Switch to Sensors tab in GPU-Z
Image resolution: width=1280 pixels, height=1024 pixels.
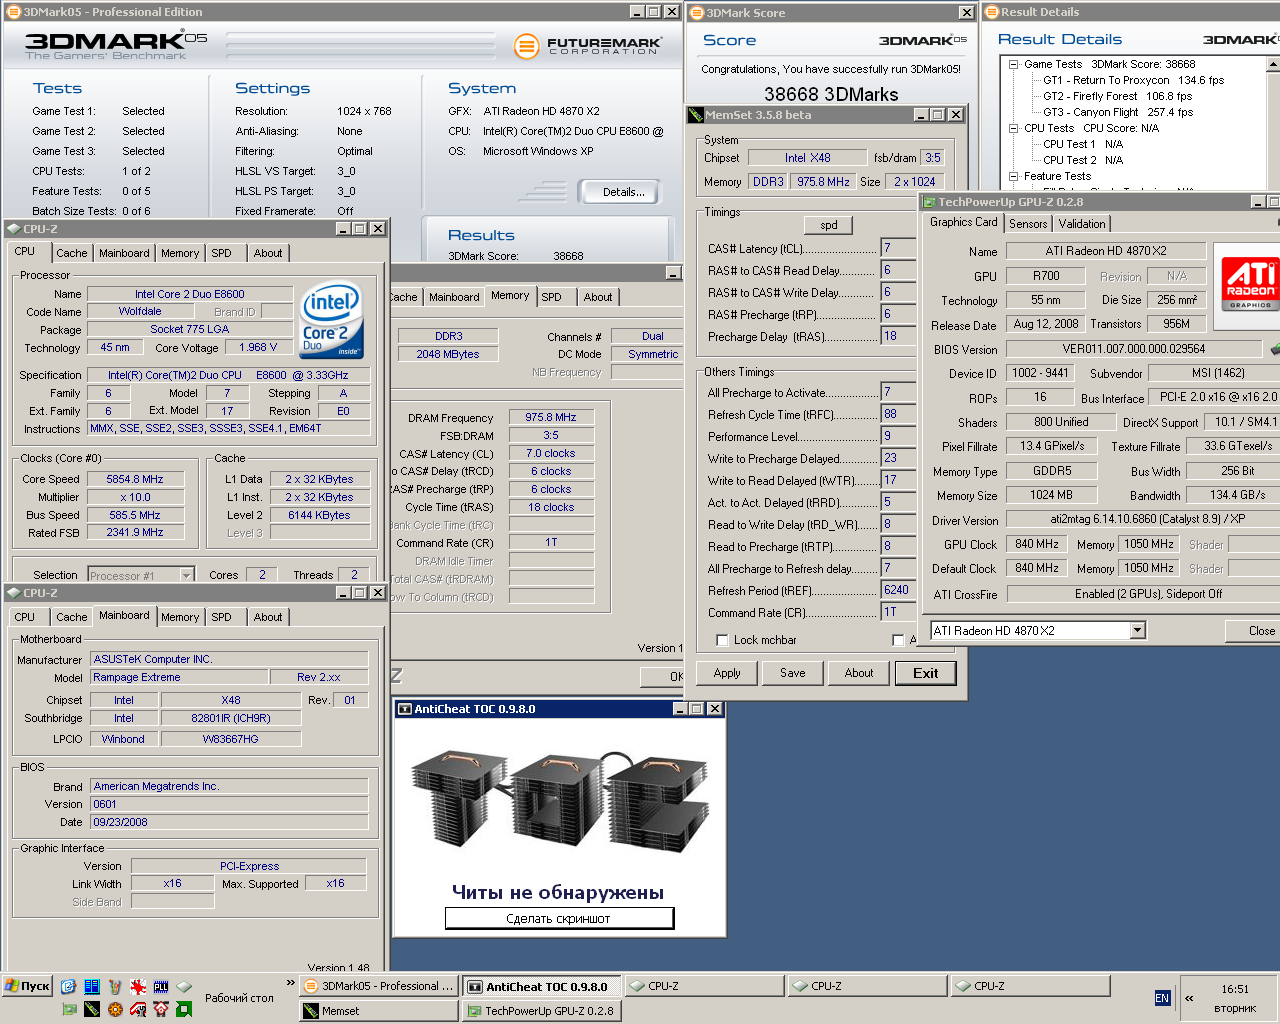(1028, 224)
